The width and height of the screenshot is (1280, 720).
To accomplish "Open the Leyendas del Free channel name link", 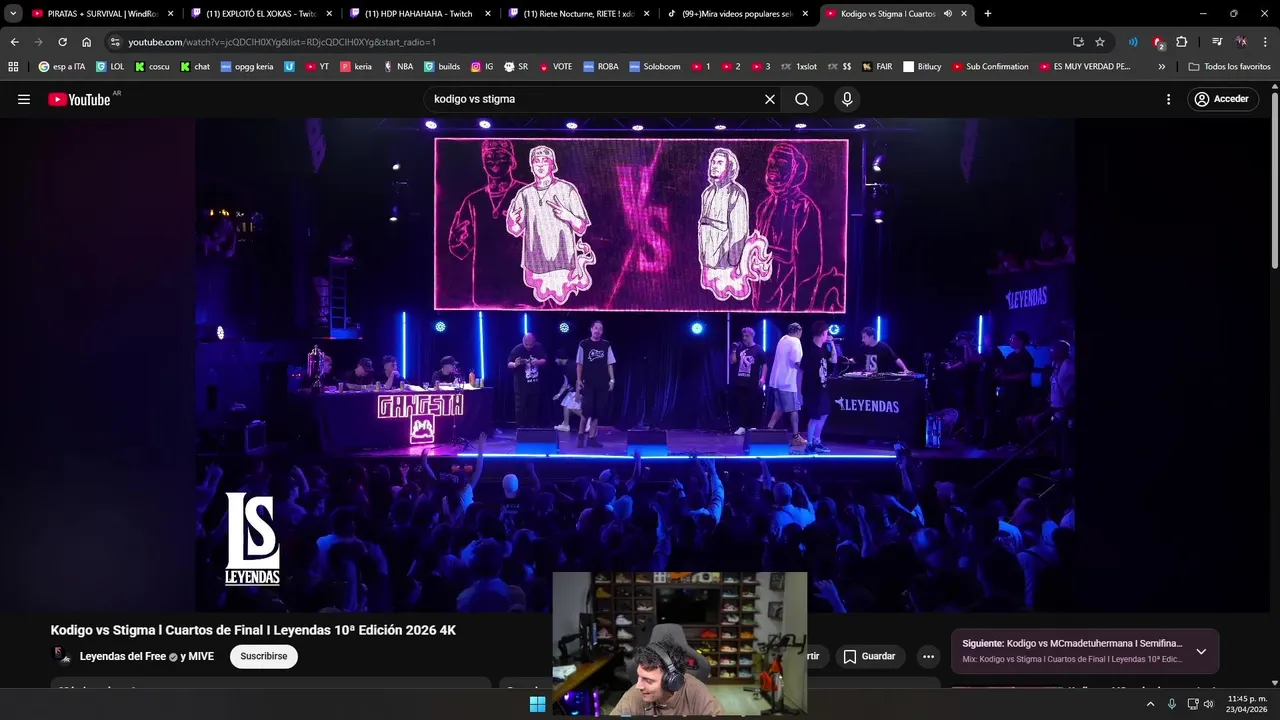I will [x=123, y=657].
